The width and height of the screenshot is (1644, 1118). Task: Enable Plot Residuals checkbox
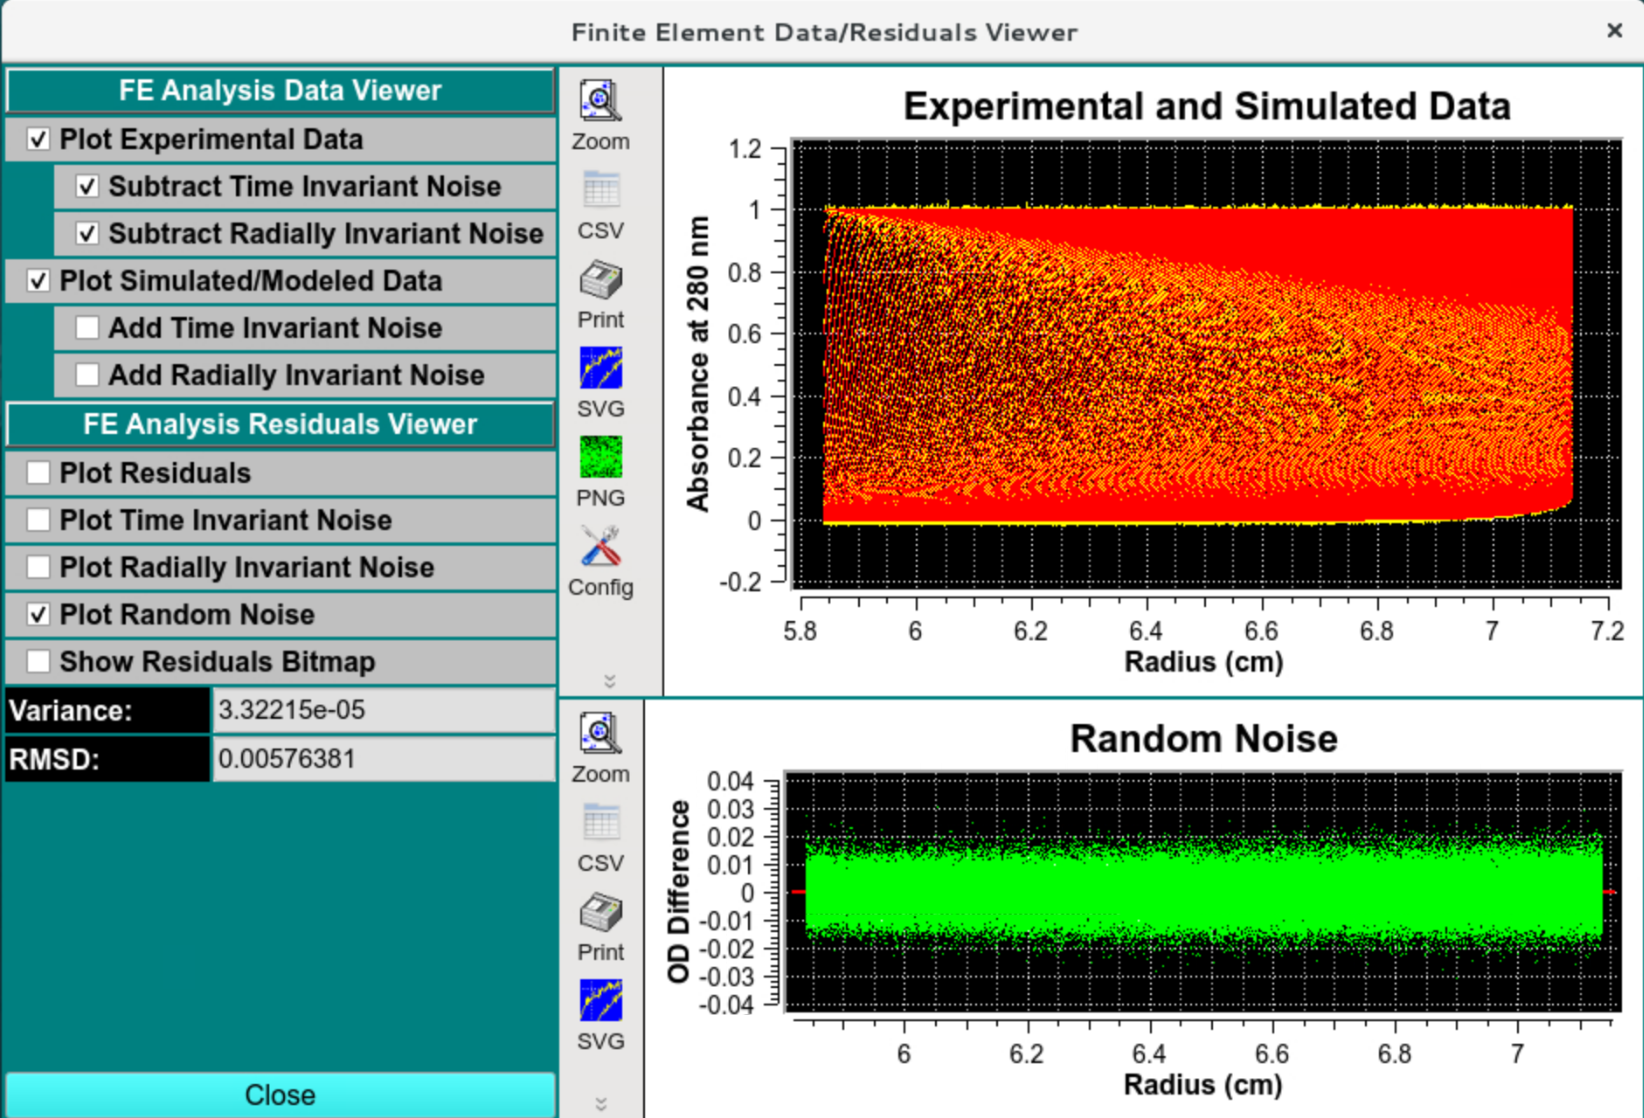pyautogui.click(x=38, y=473)
